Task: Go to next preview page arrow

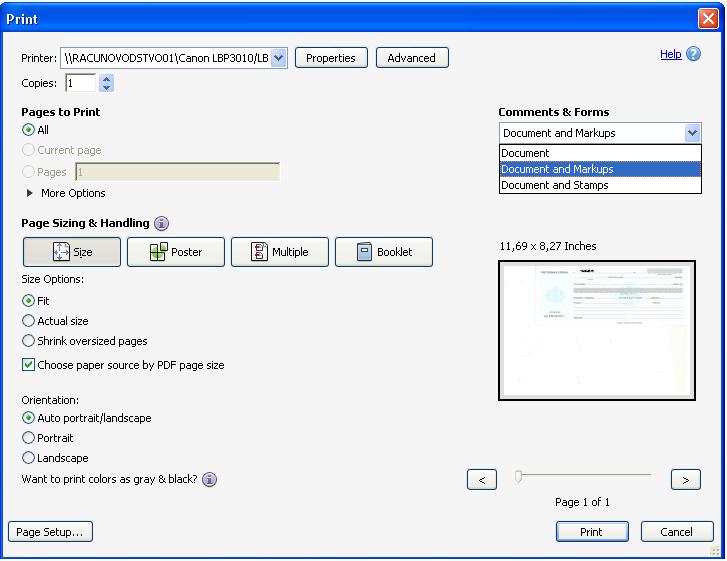Action: coord(685,480)
